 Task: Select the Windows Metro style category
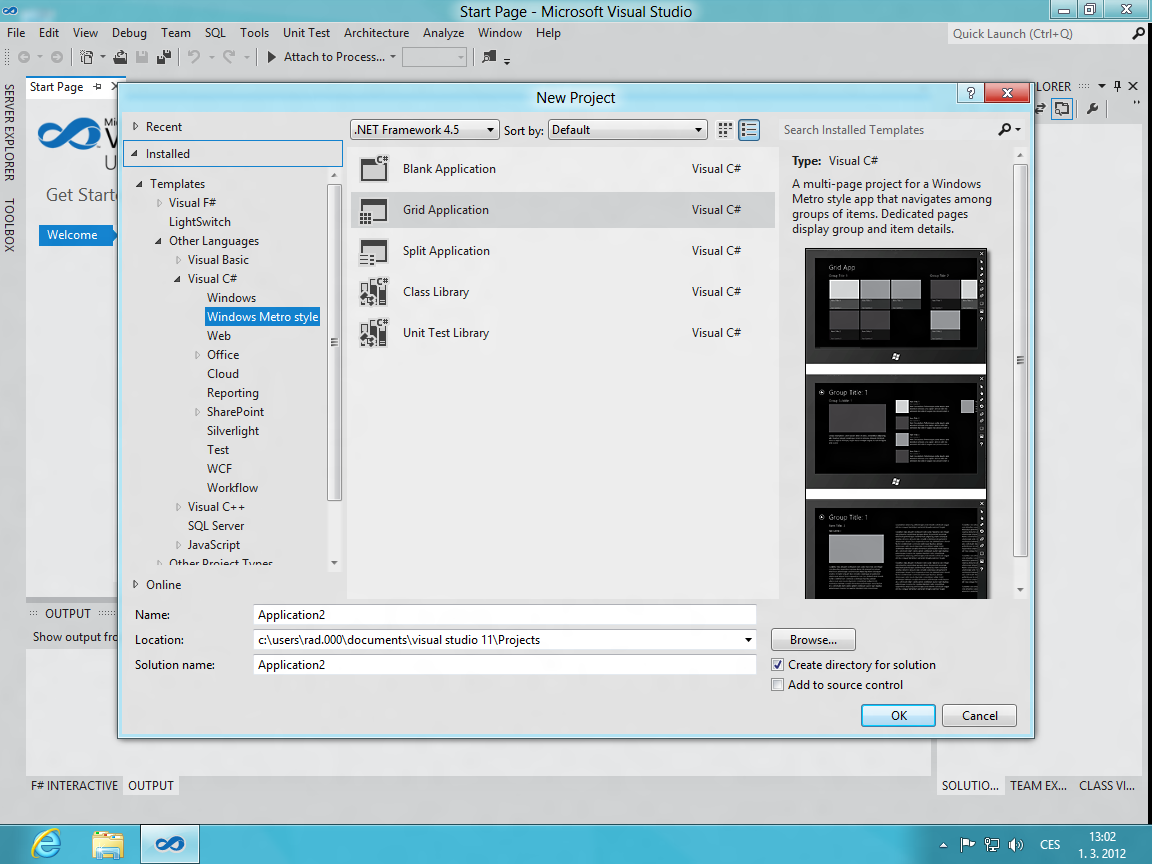click(262, 317)
